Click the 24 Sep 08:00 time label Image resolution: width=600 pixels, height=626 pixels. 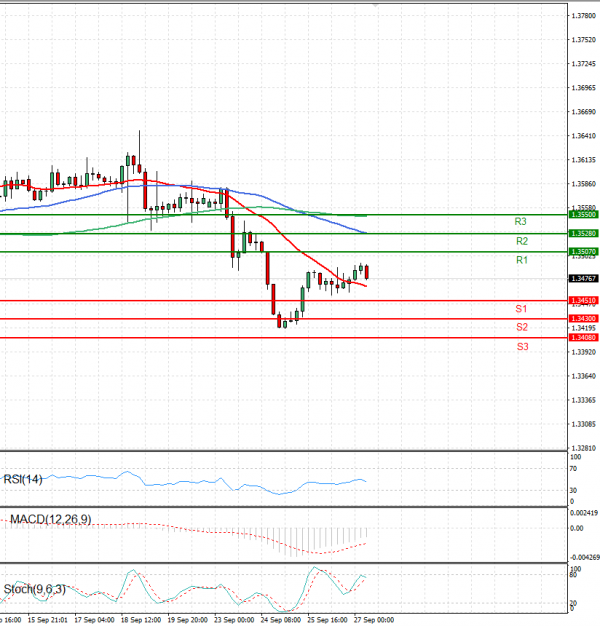pyautogui.click(x=281, y=620)
